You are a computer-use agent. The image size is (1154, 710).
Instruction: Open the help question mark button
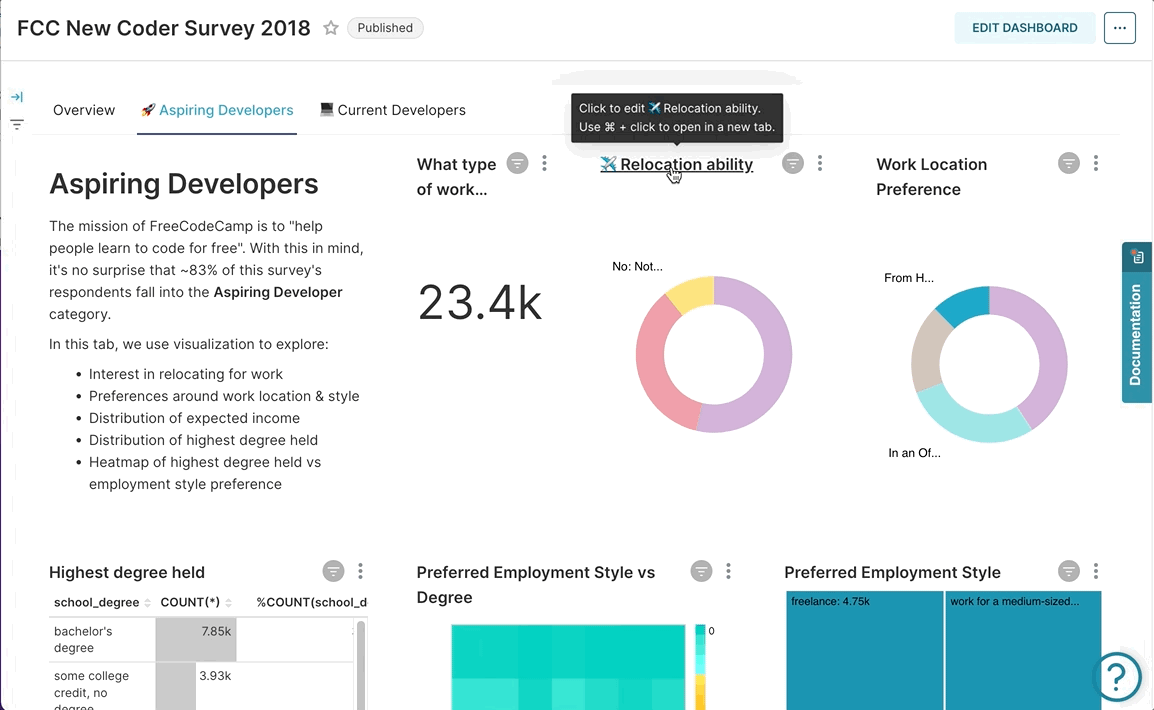[x=1118, y=677]
